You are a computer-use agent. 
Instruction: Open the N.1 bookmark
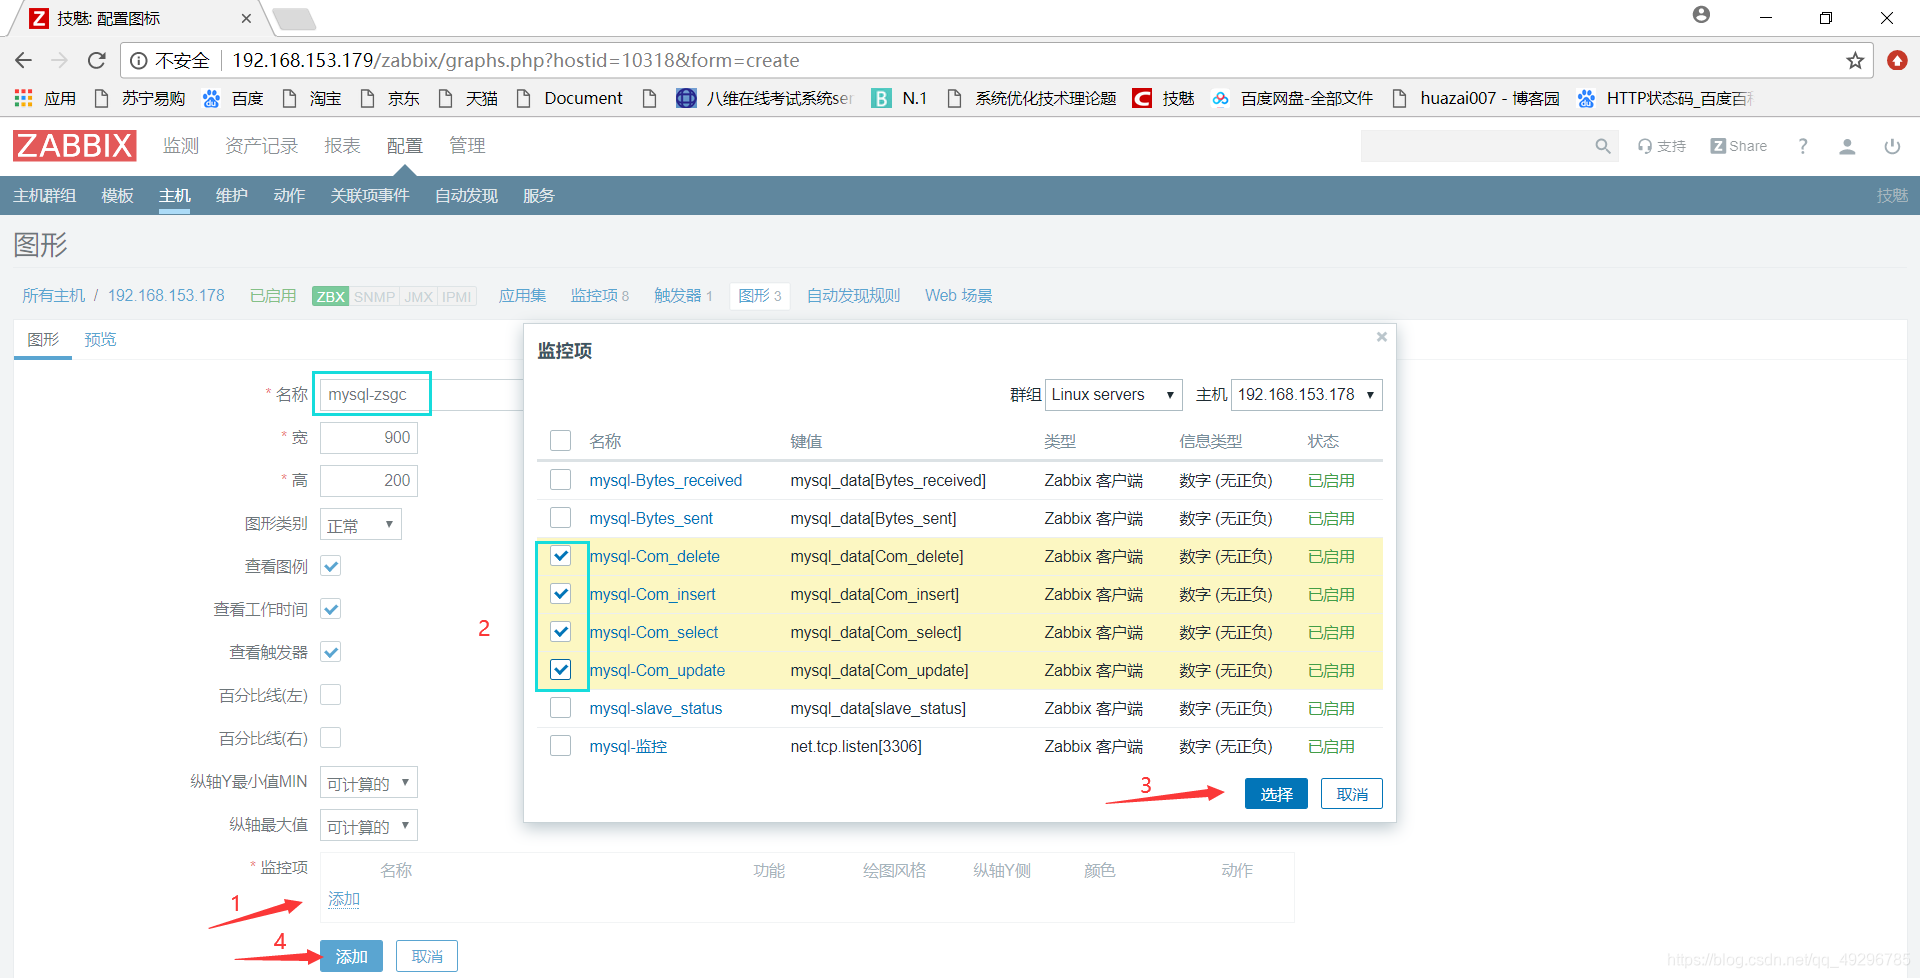click(900, 98)
